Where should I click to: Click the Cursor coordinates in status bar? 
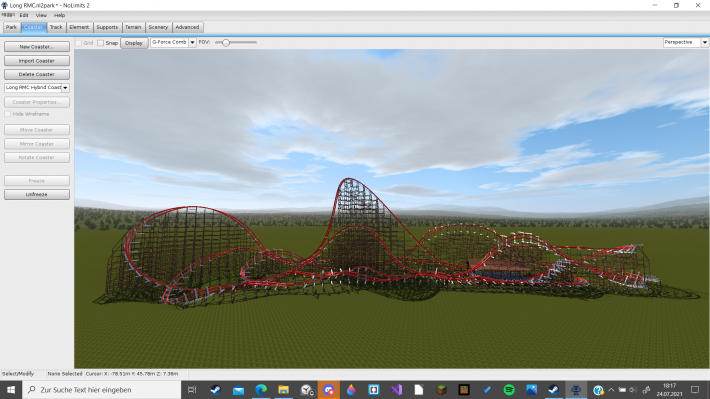132,374
